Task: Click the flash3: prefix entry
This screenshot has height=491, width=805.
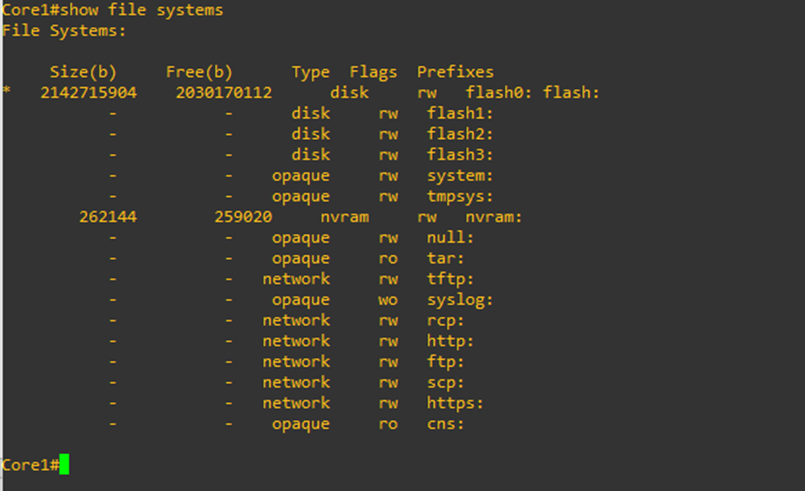Action: 455,155
